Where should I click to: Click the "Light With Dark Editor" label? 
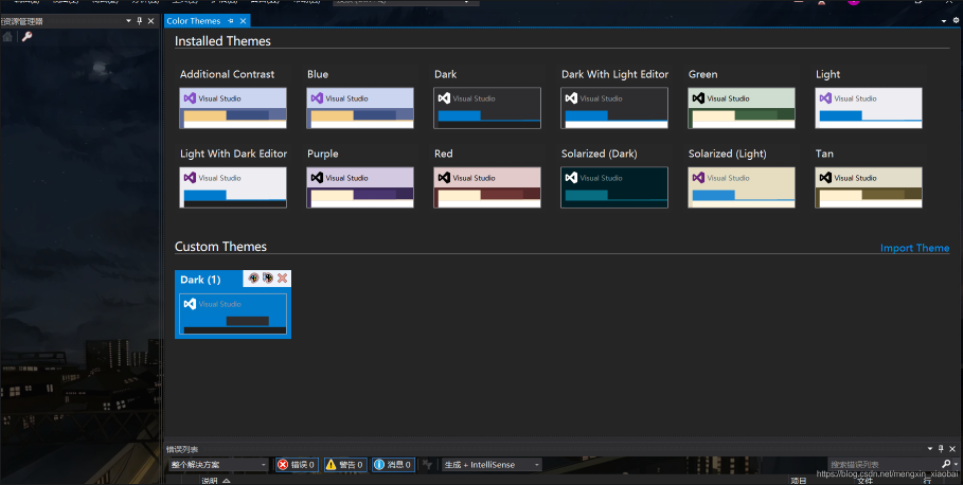(x=233, y=154)
